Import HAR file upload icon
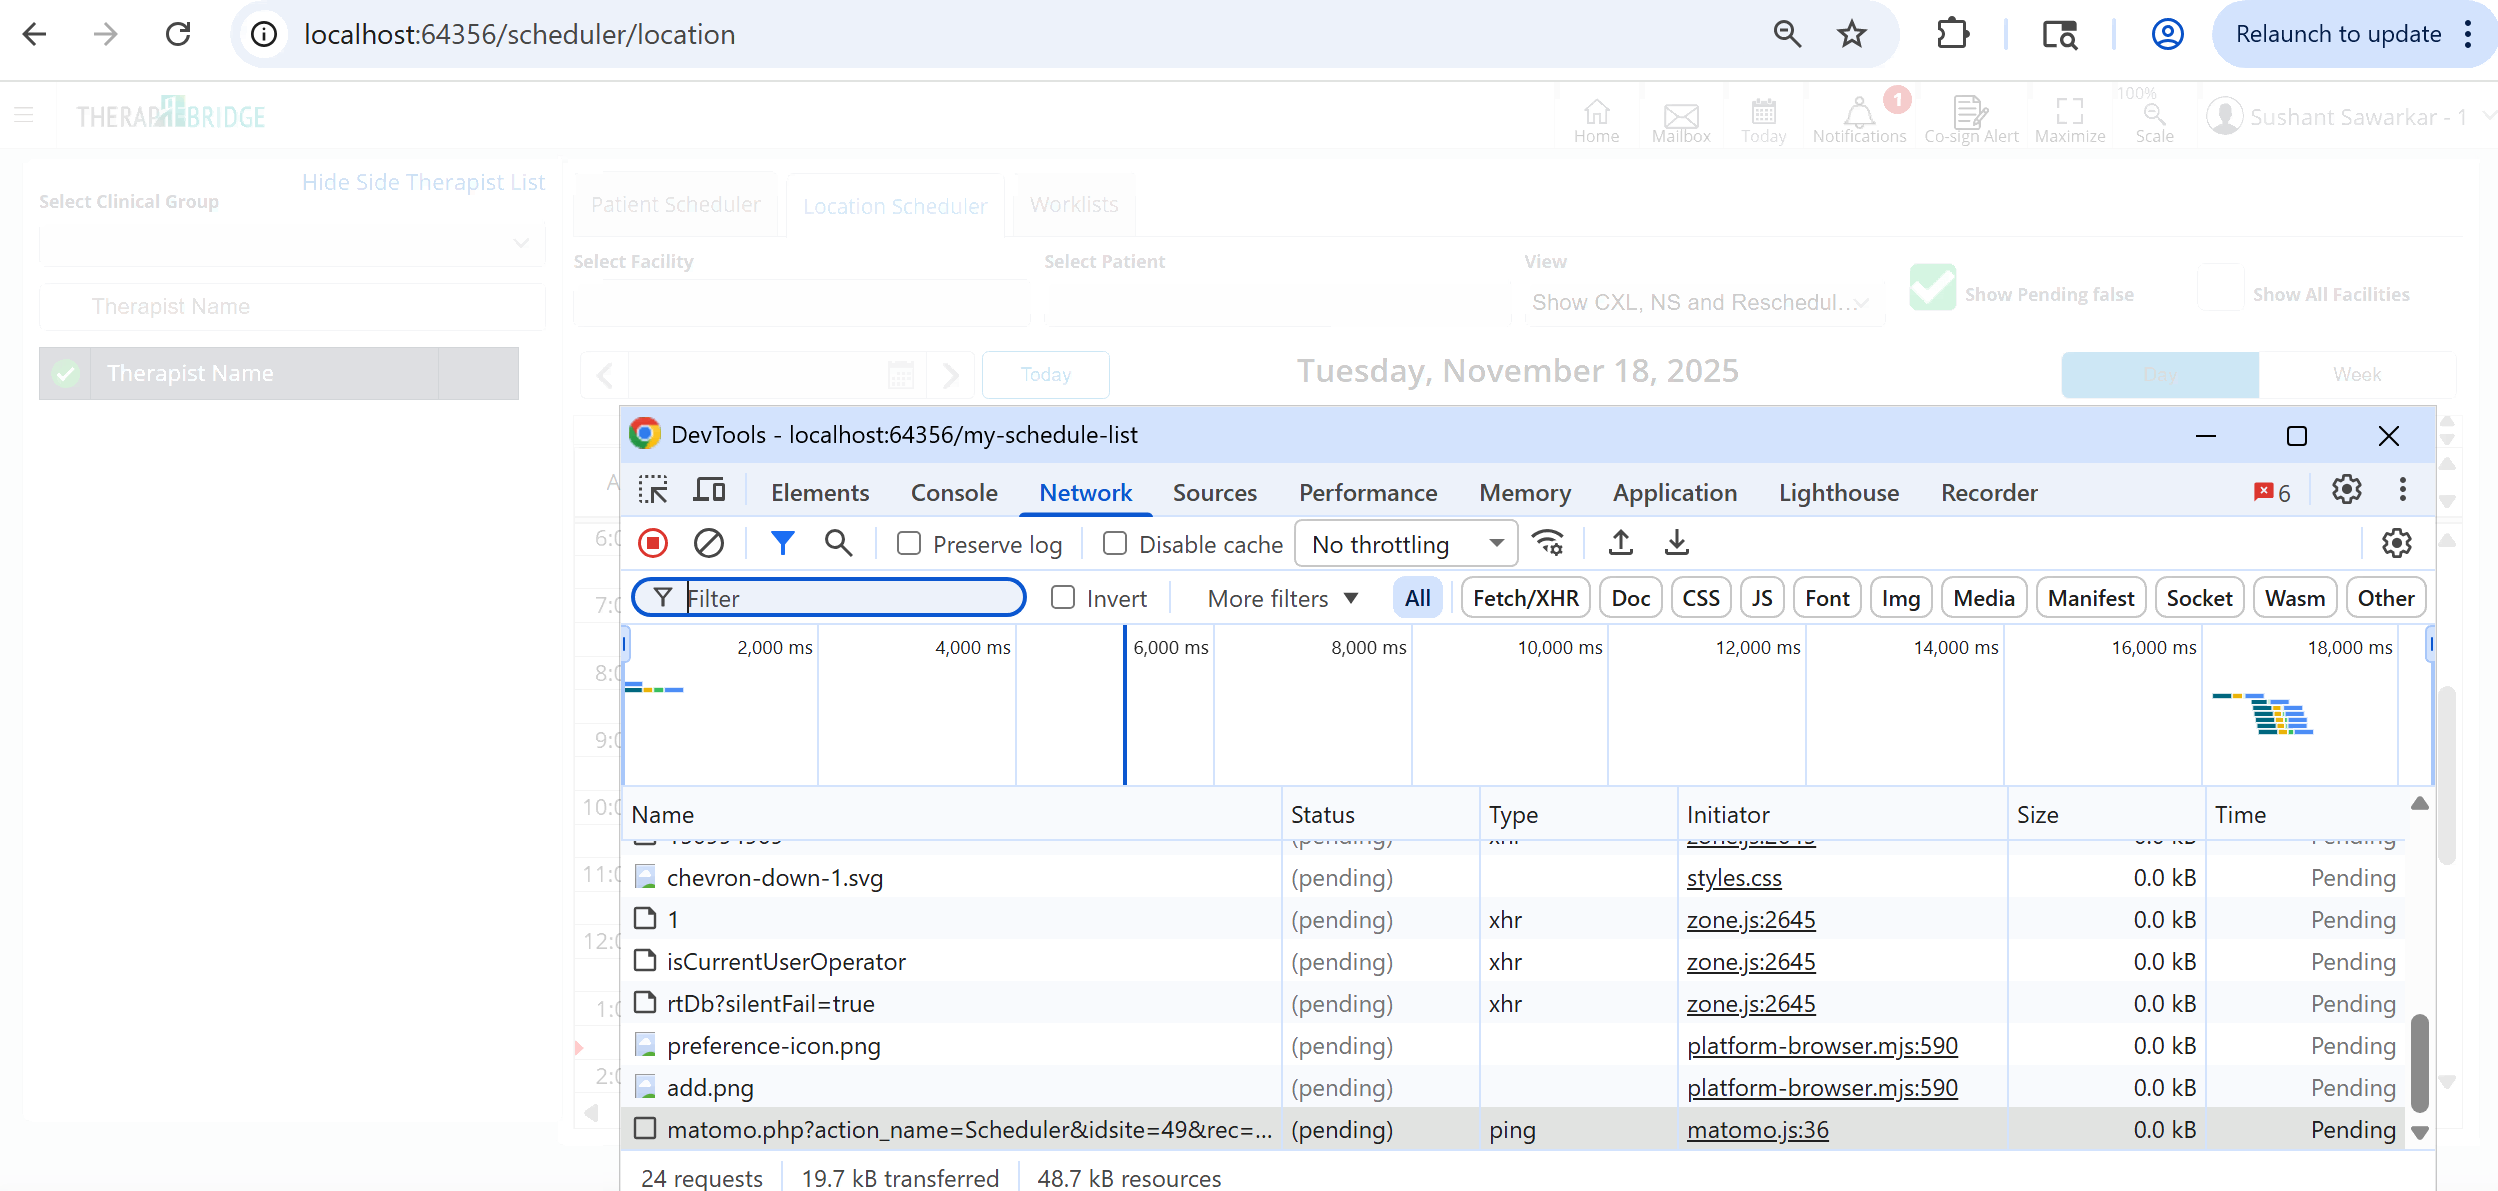This screenshot has height=1191, width=2498. (1621, 543)
